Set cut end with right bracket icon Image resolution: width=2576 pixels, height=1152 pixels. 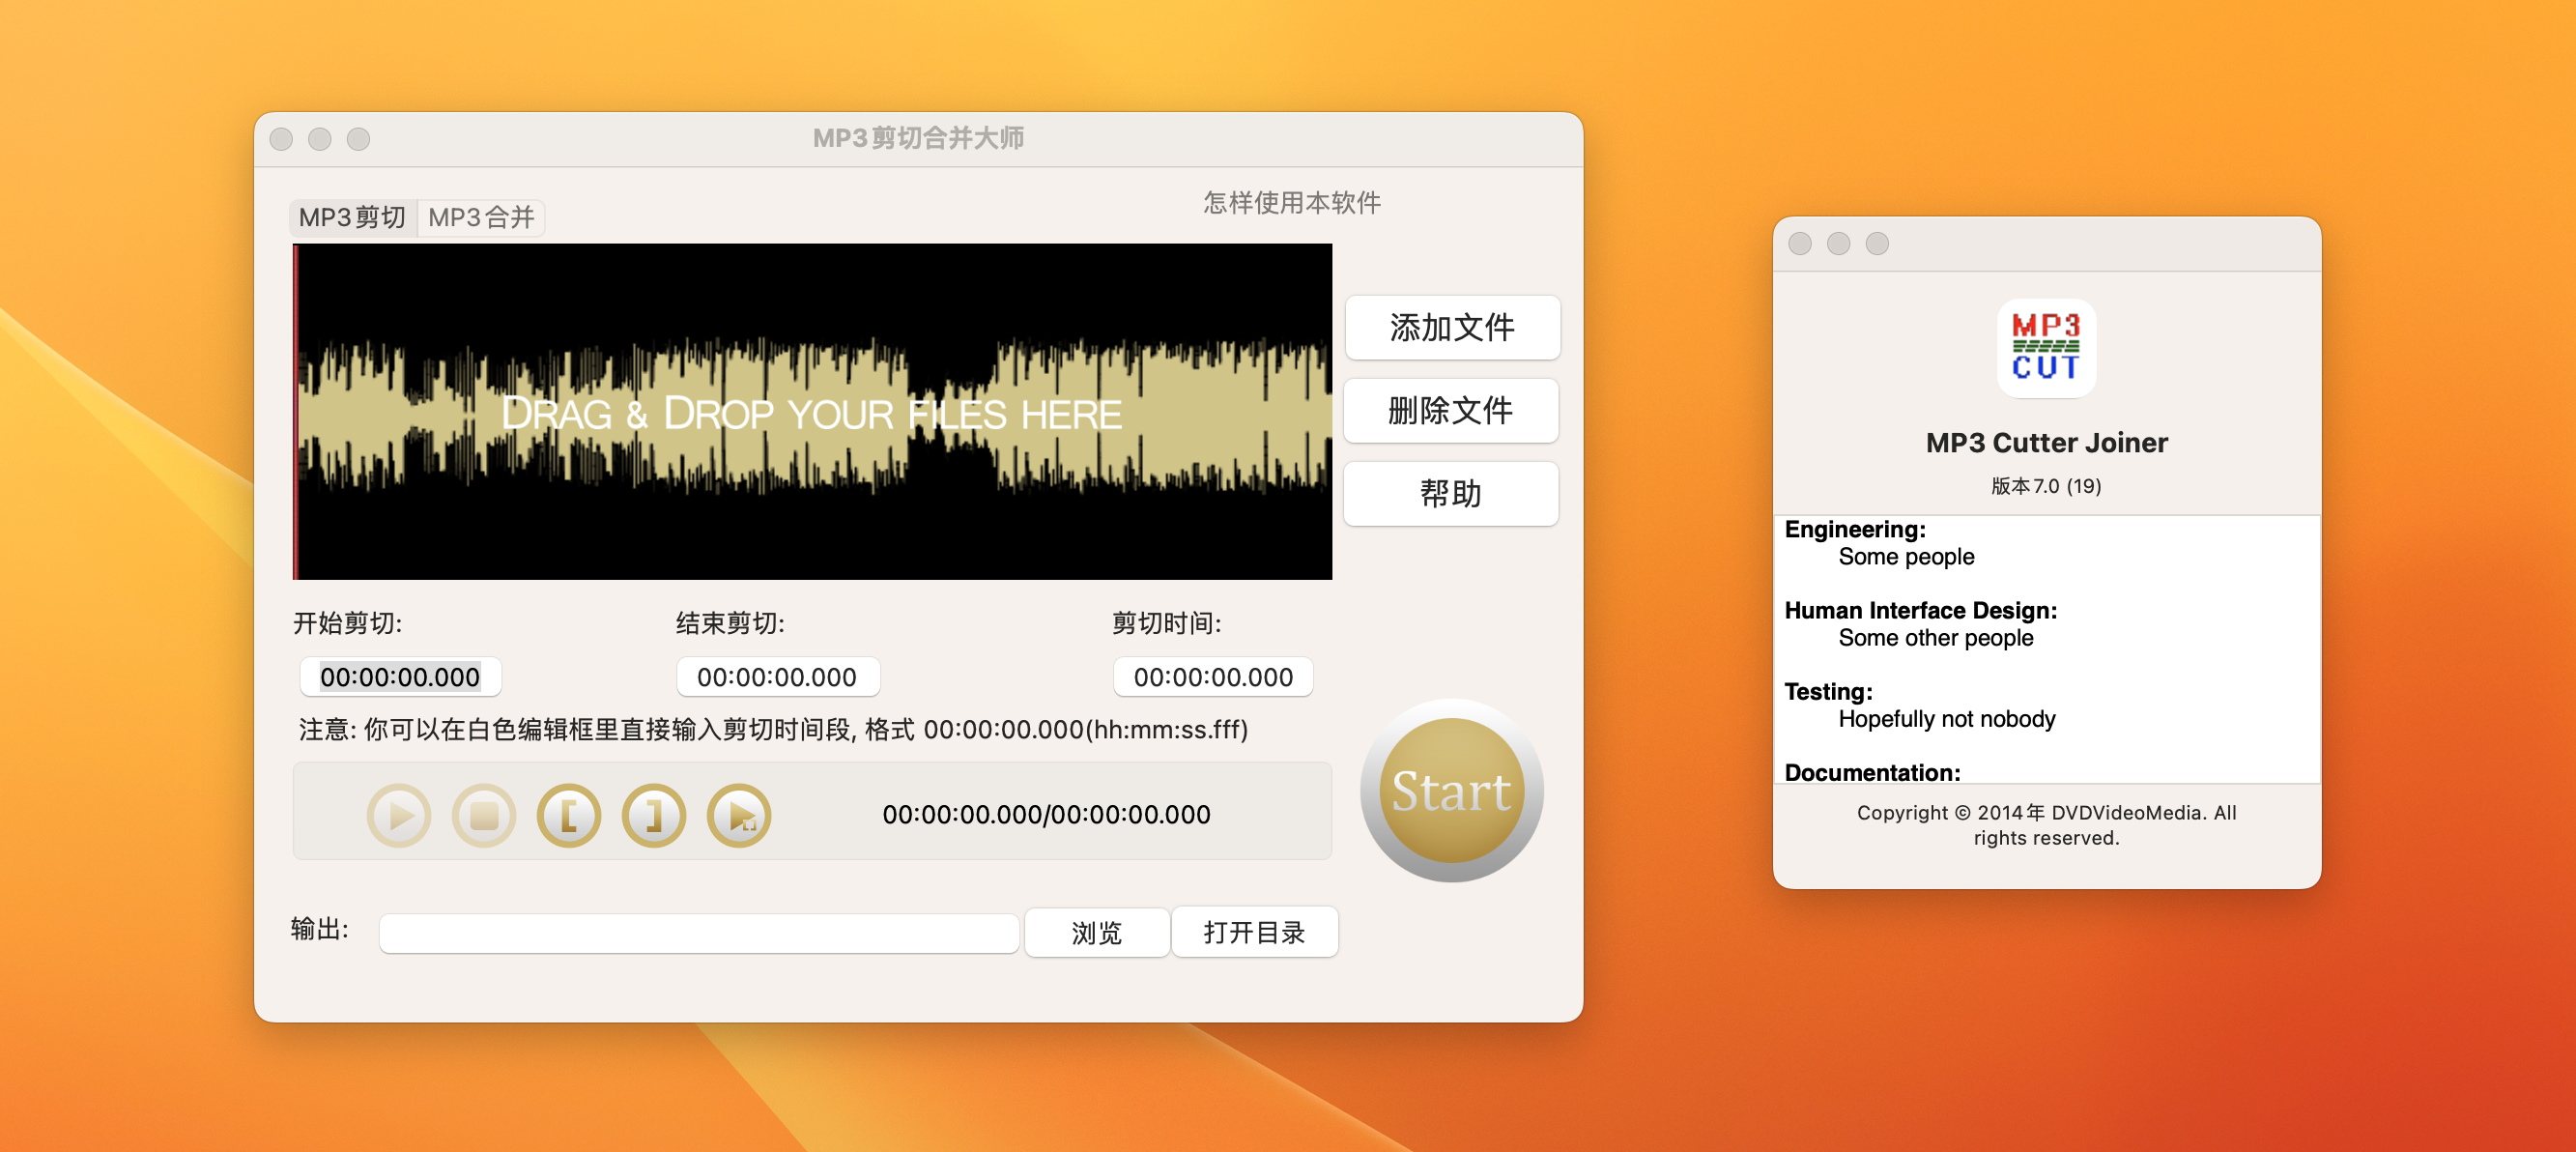[653, 816]
